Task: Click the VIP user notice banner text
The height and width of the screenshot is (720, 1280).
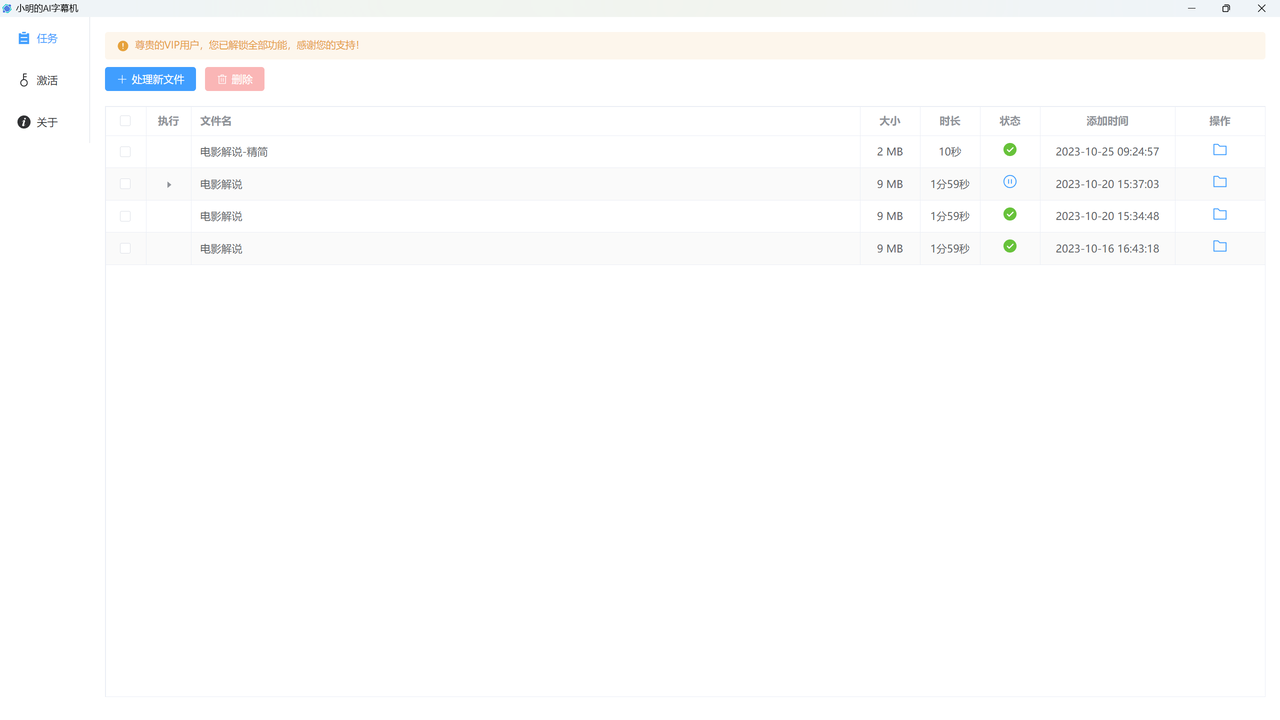Action: [x=247, y=46]
